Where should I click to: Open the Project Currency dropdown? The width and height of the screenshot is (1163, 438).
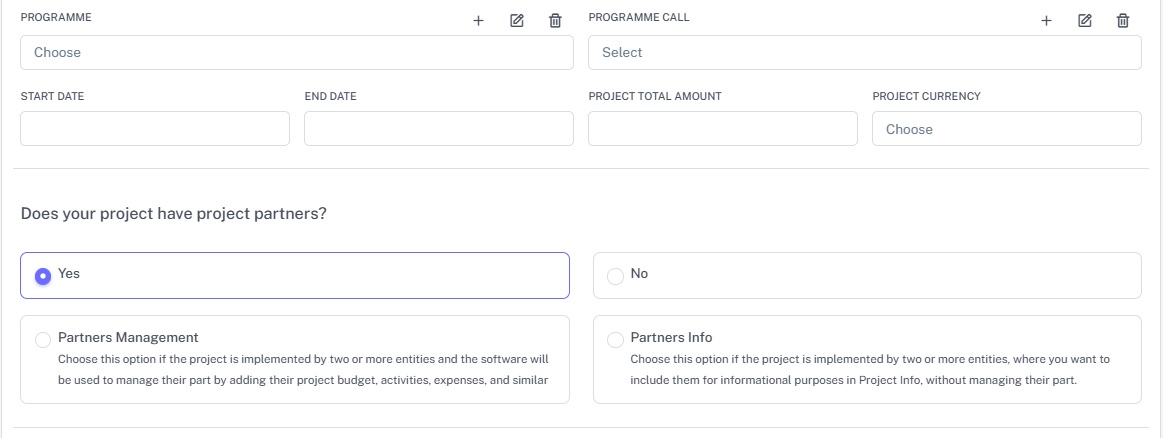(1006, 129)
